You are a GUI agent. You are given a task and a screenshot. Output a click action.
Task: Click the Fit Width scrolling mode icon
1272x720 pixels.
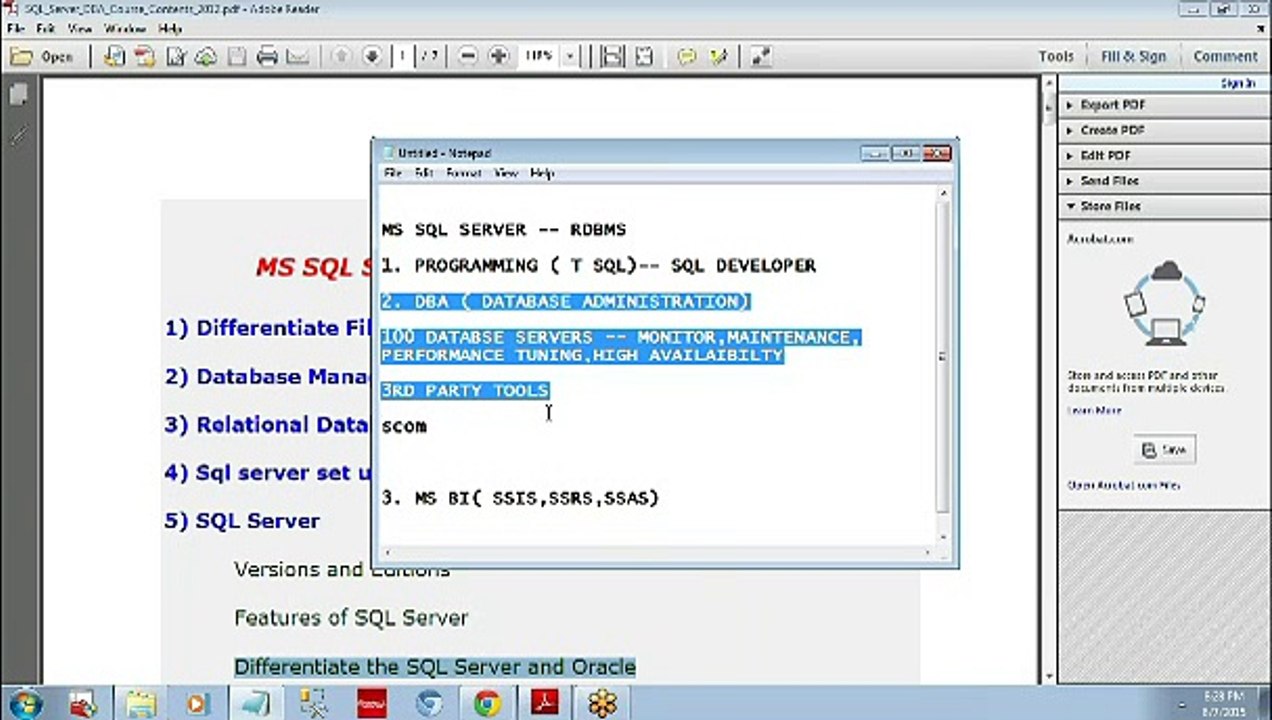pyautogui.click(x=613, y=57)
